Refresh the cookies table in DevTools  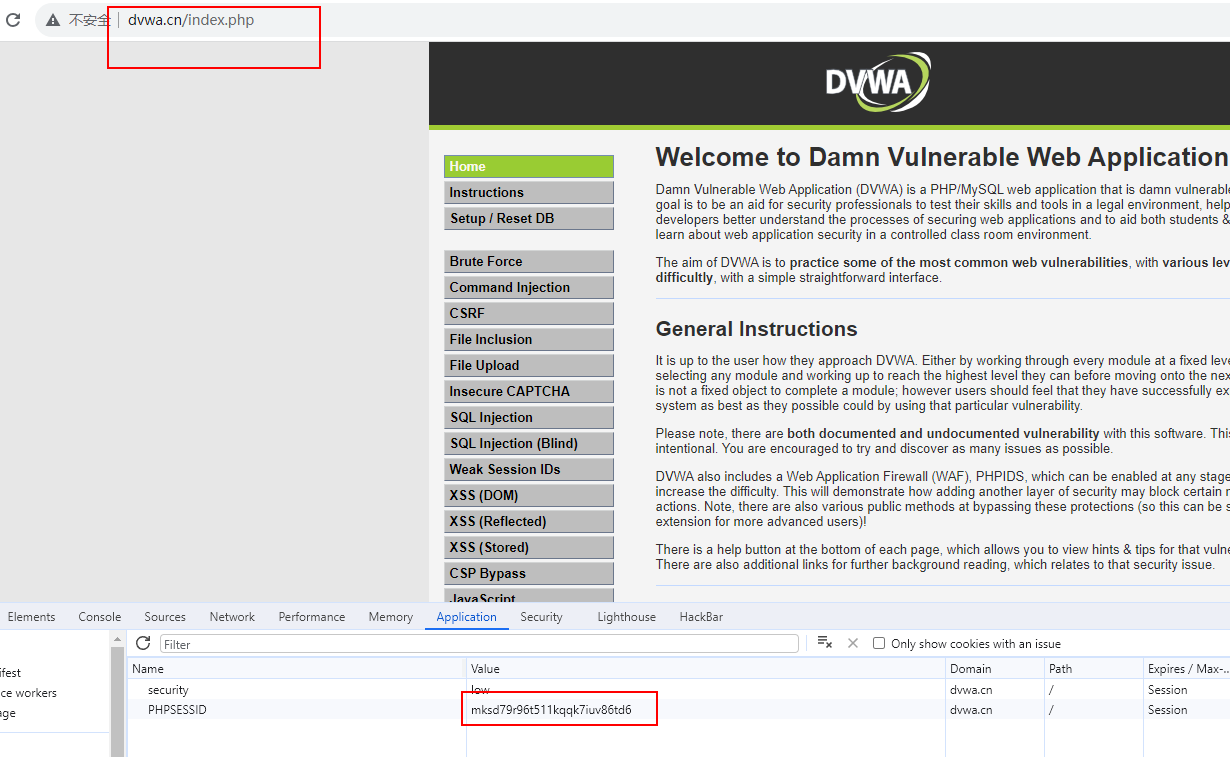tap(143, 643)
